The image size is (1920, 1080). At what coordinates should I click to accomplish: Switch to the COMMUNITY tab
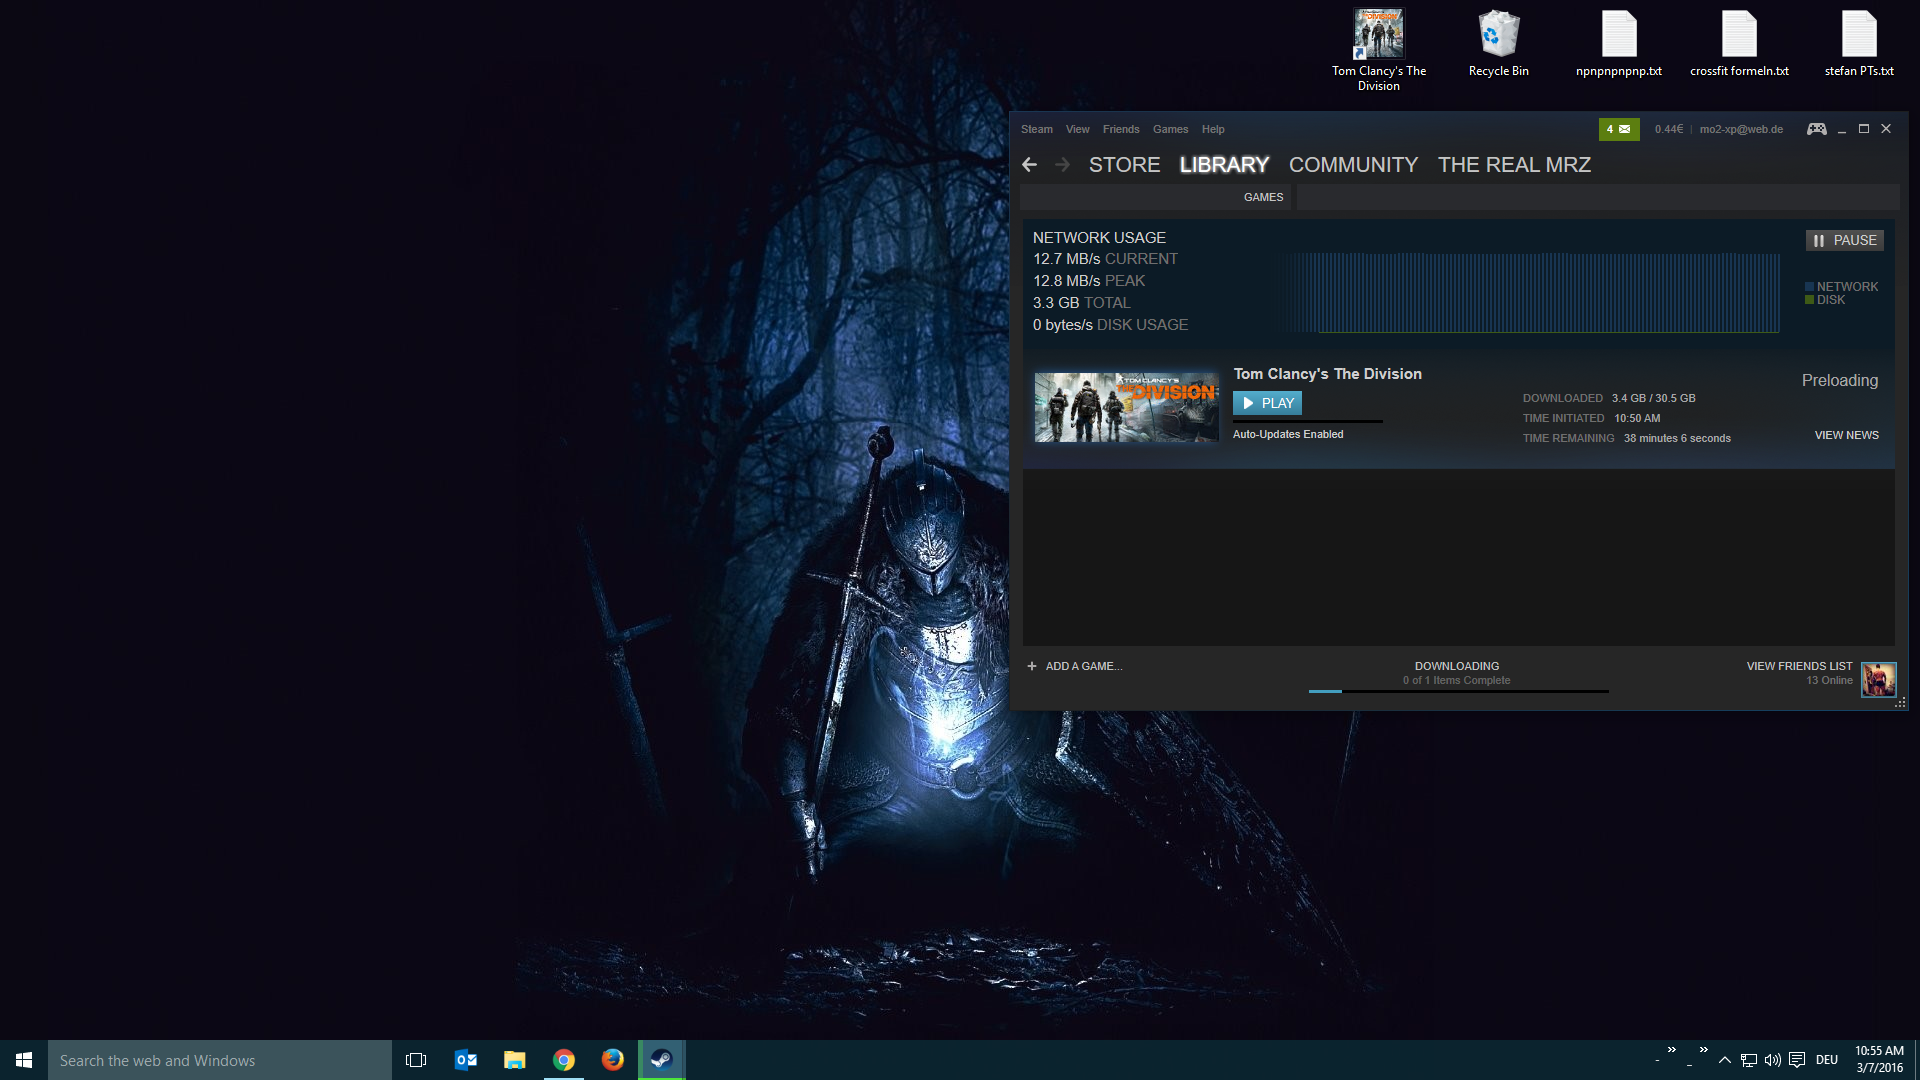(x=1353, y=165)
